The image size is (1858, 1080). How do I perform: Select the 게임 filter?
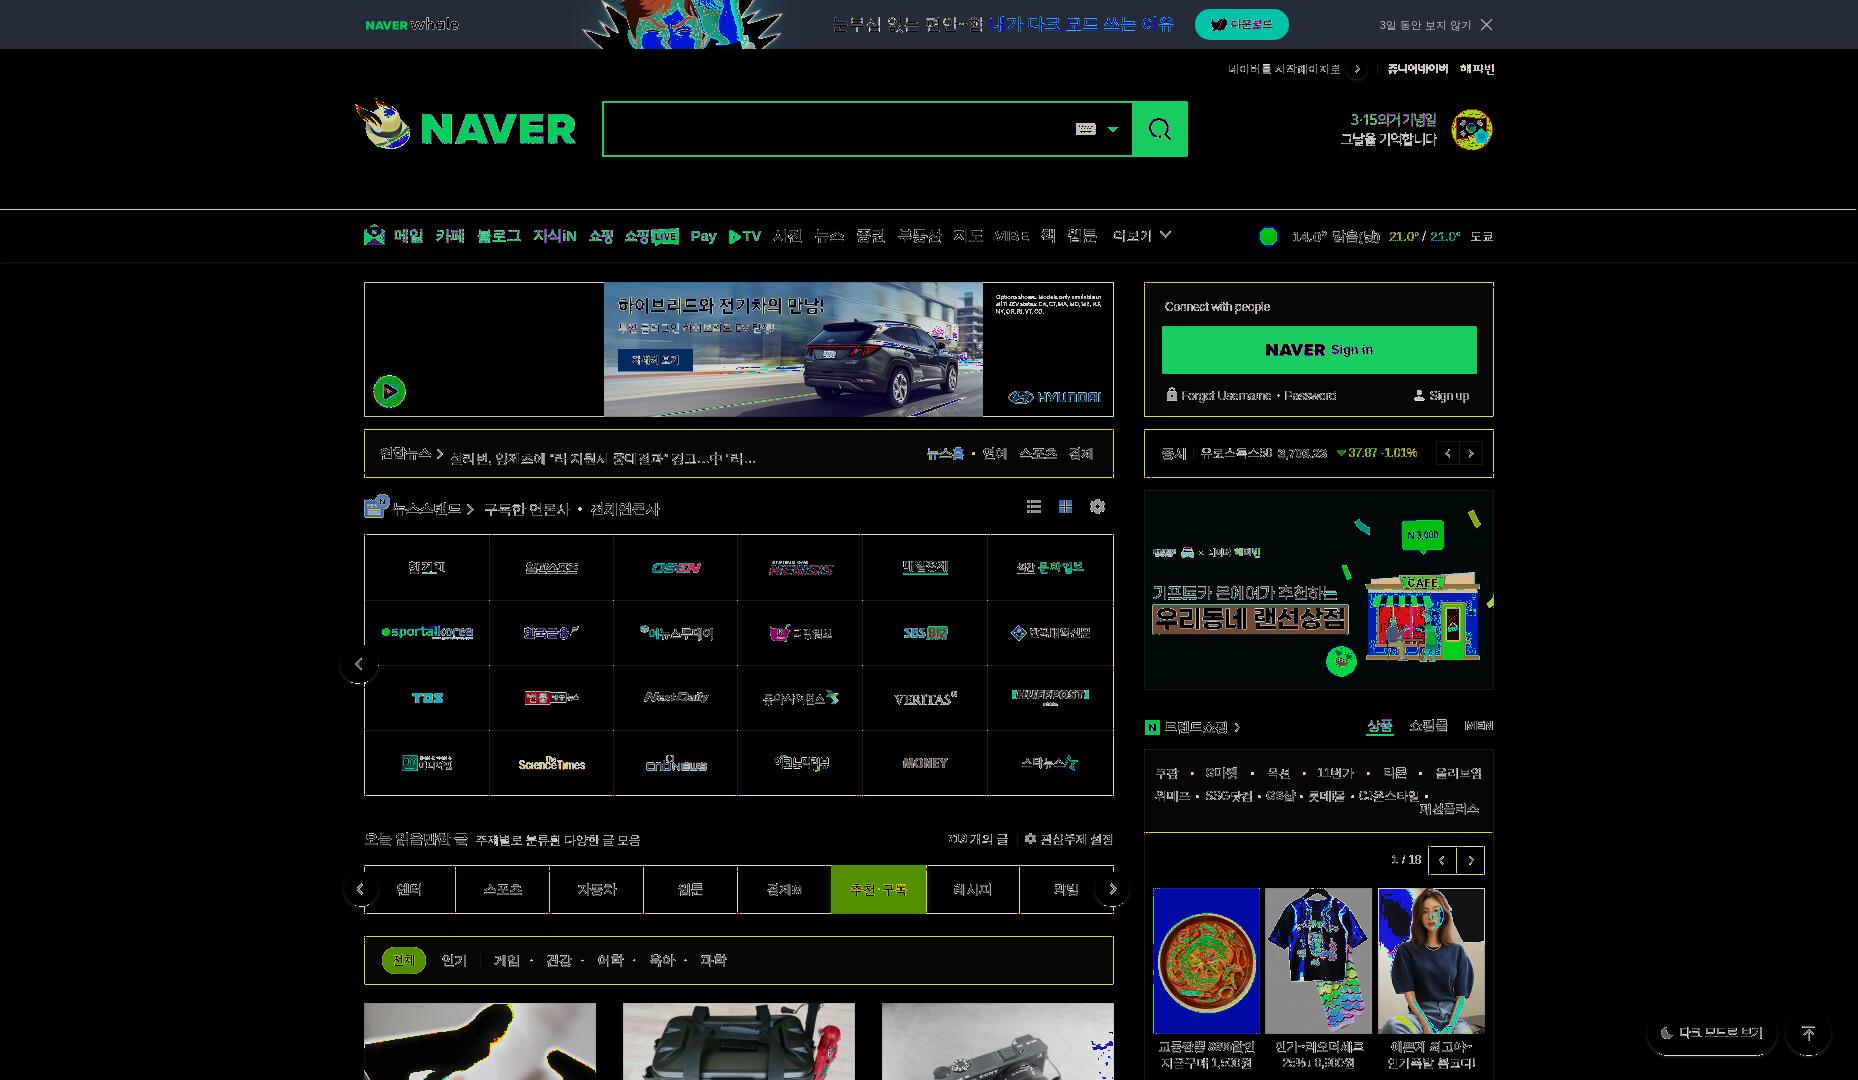507,960
